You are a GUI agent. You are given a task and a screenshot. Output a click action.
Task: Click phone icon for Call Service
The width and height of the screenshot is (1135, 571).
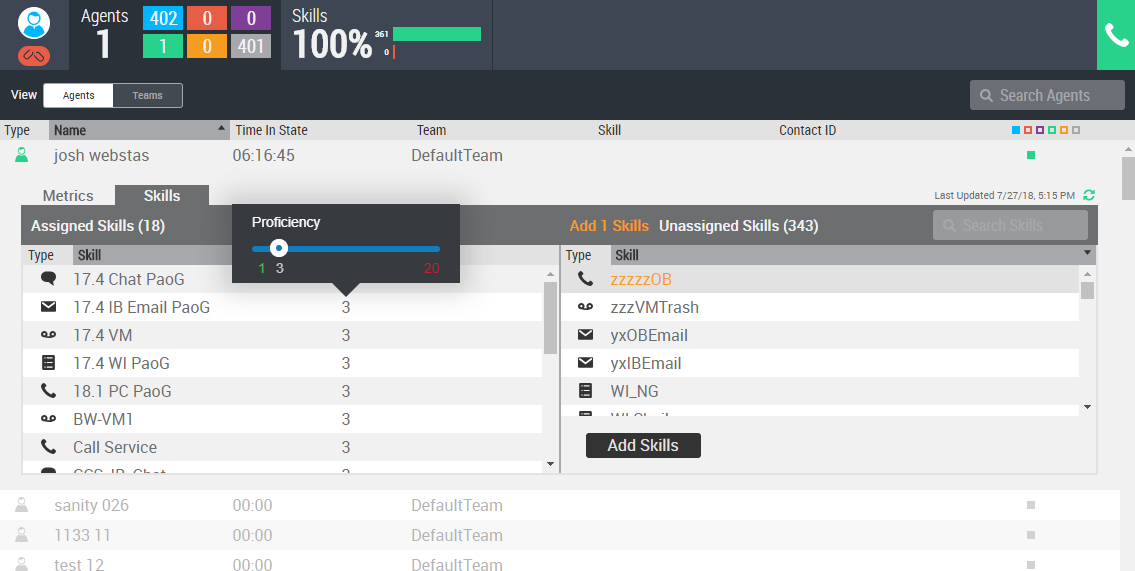[48, 447]
